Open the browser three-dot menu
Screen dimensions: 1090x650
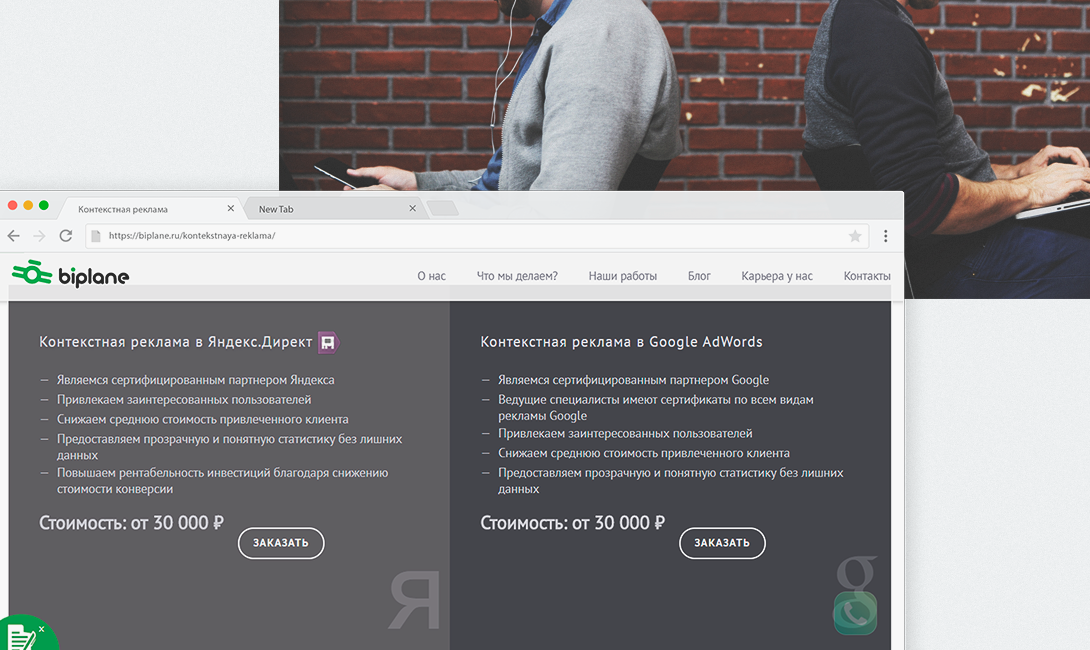(x=886, y=236)
